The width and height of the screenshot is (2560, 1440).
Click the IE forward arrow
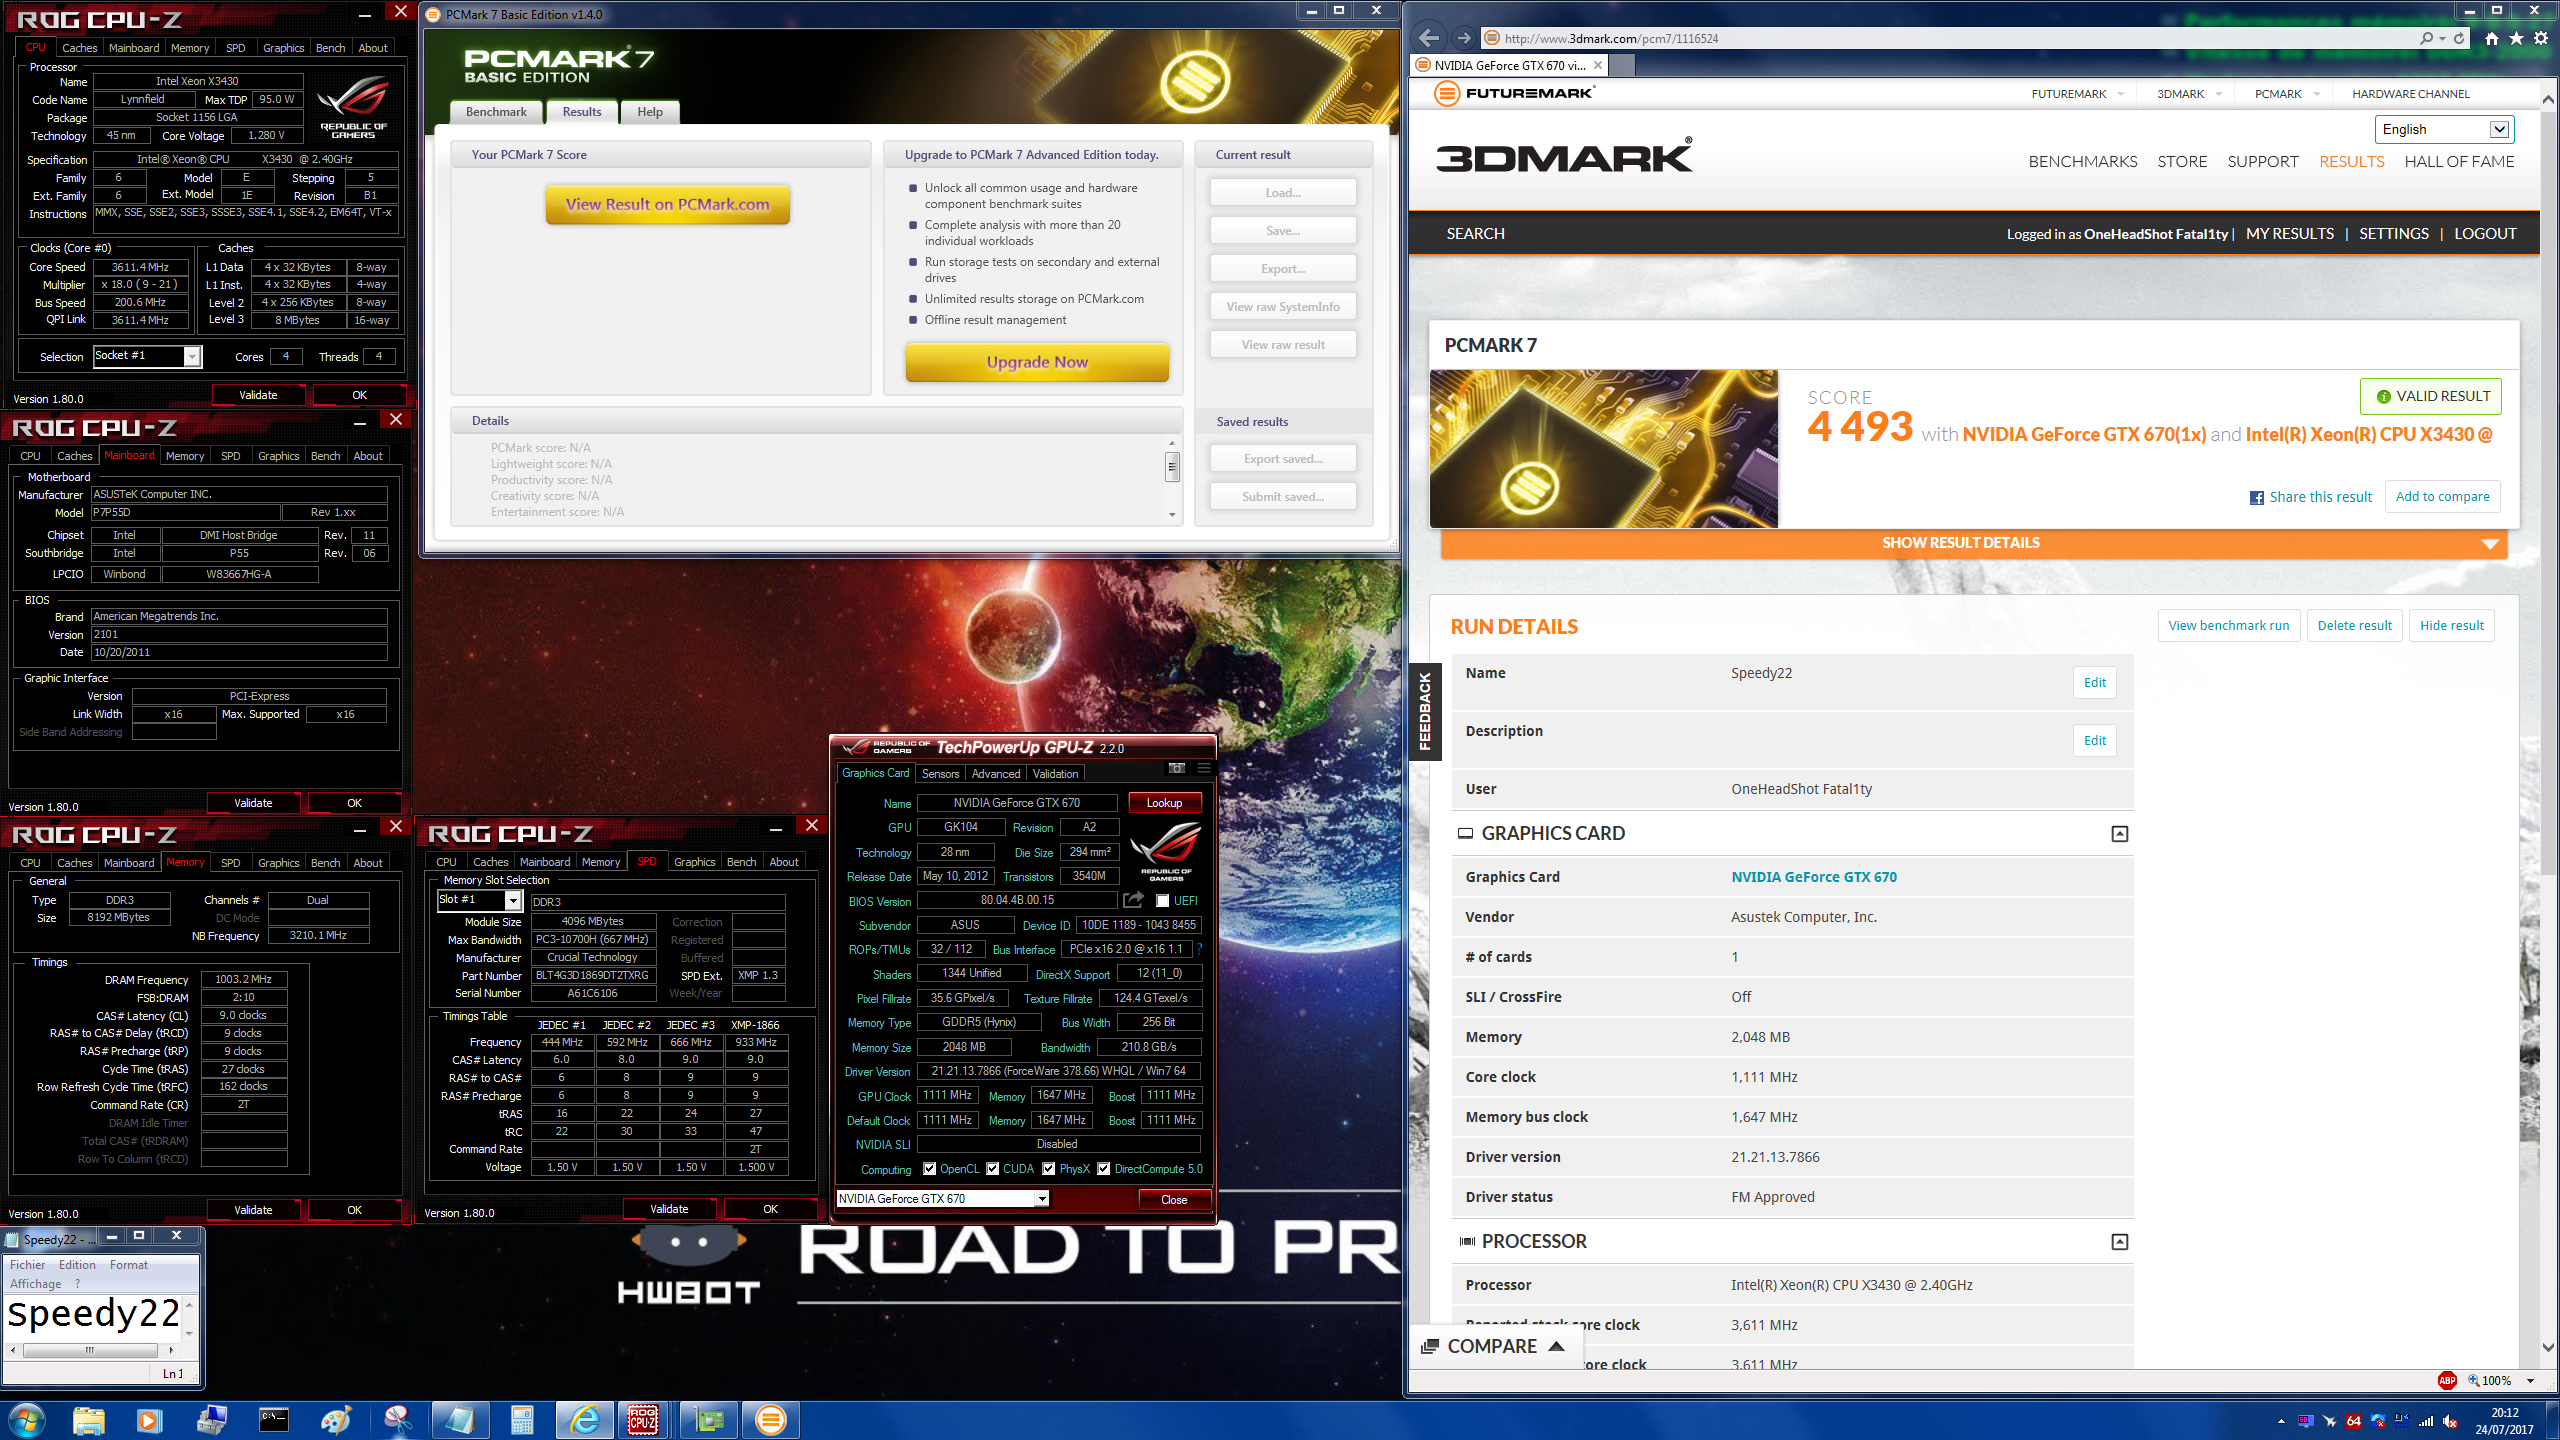click(x=1463, y=38)
